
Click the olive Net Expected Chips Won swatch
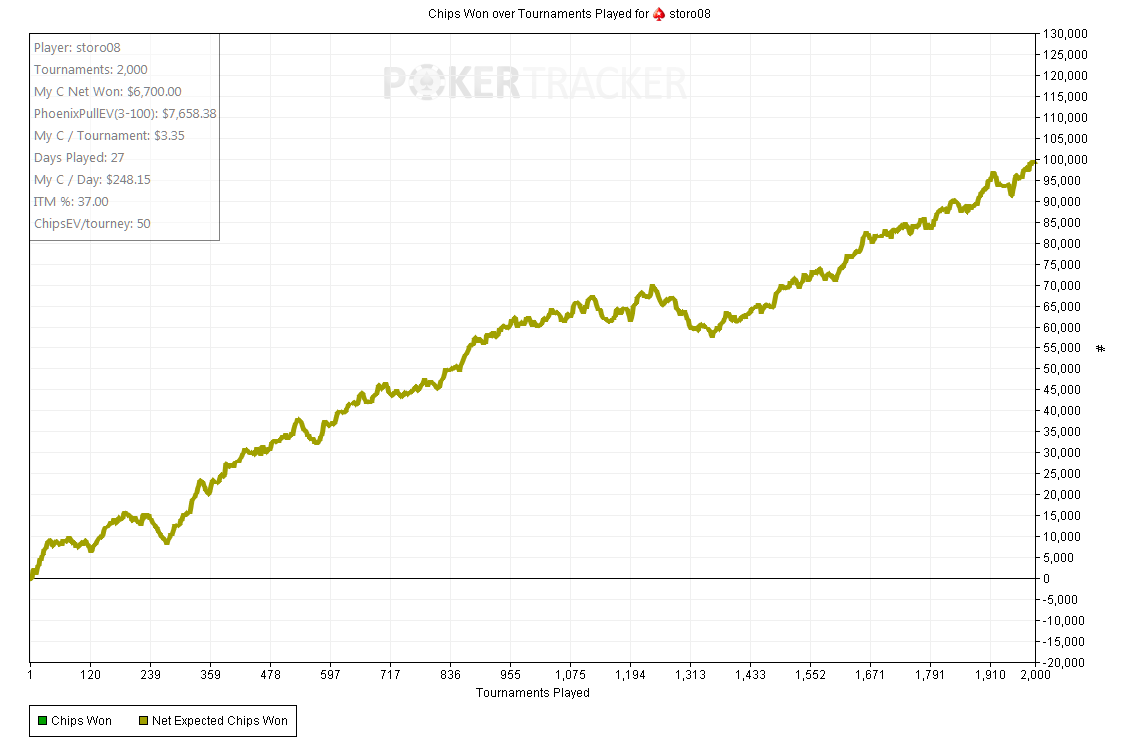coord(142,720)
